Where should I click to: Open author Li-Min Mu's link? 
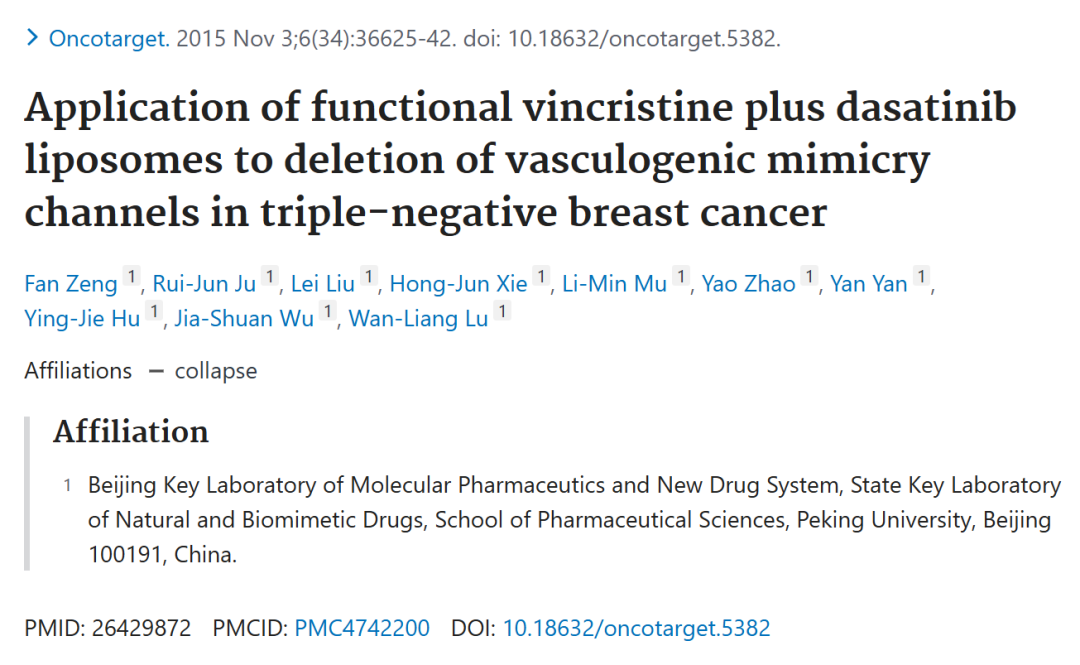[x=614, y=284]
